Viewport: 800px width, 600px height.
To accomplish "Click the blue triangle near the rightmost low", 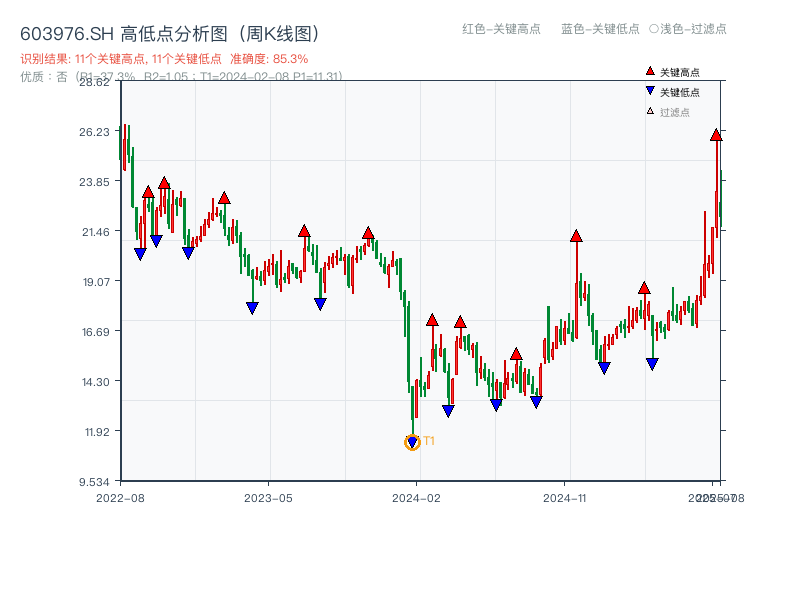I will click(652, 362).
